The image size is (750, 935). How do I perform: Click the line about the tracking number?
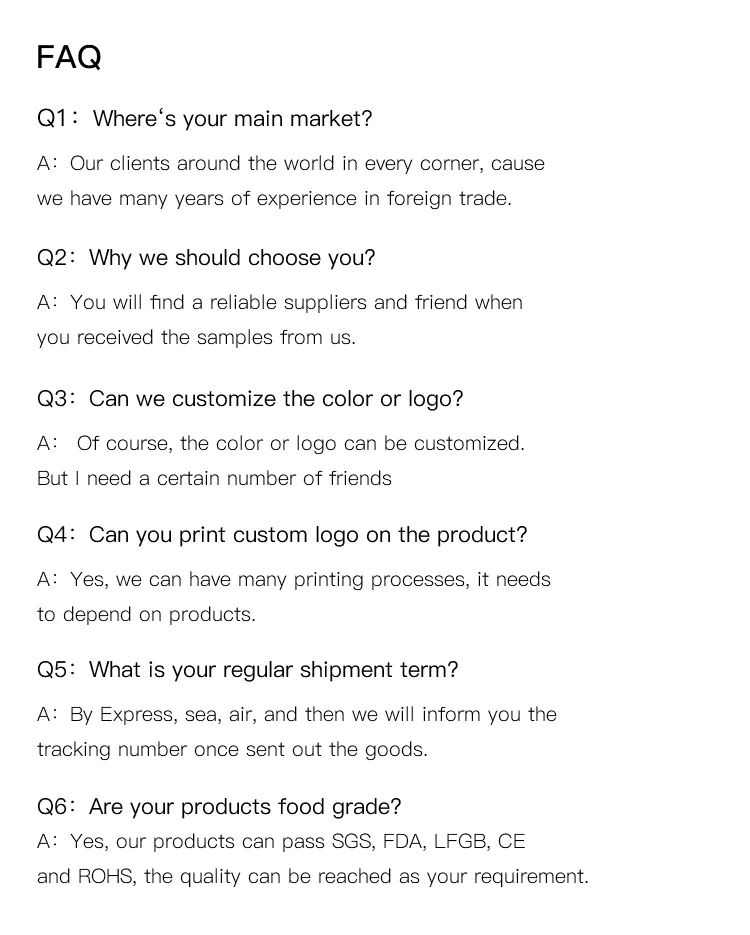coord(232,750)
